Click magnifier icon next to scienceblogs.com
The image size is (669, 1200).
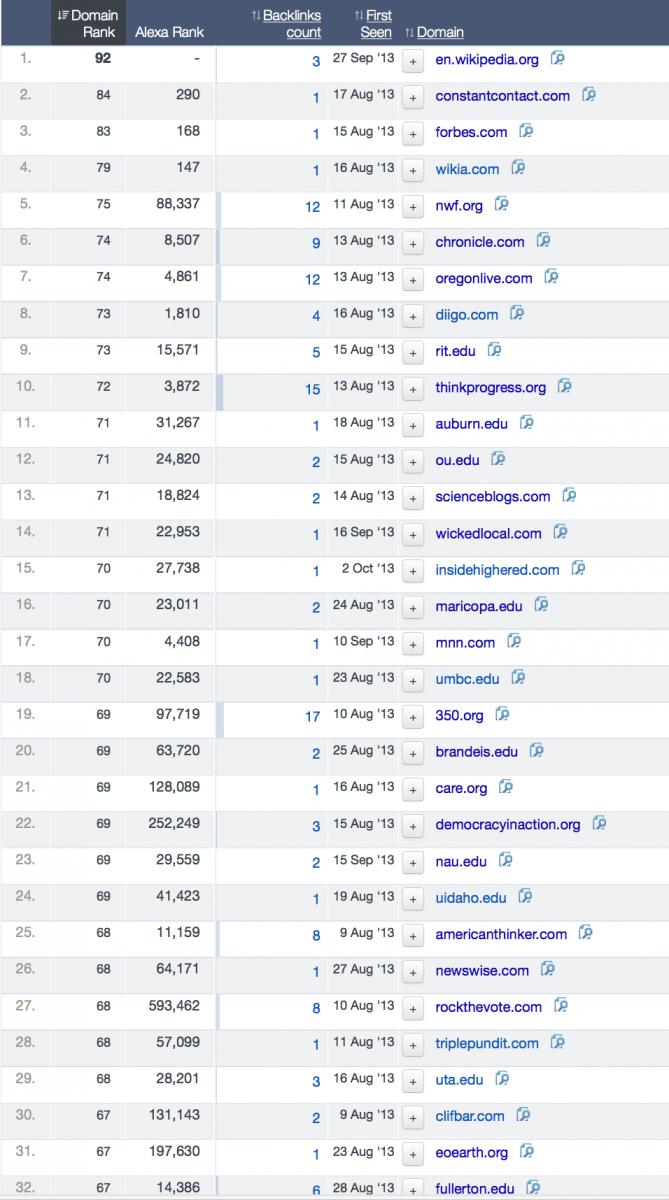coord(569,495)
